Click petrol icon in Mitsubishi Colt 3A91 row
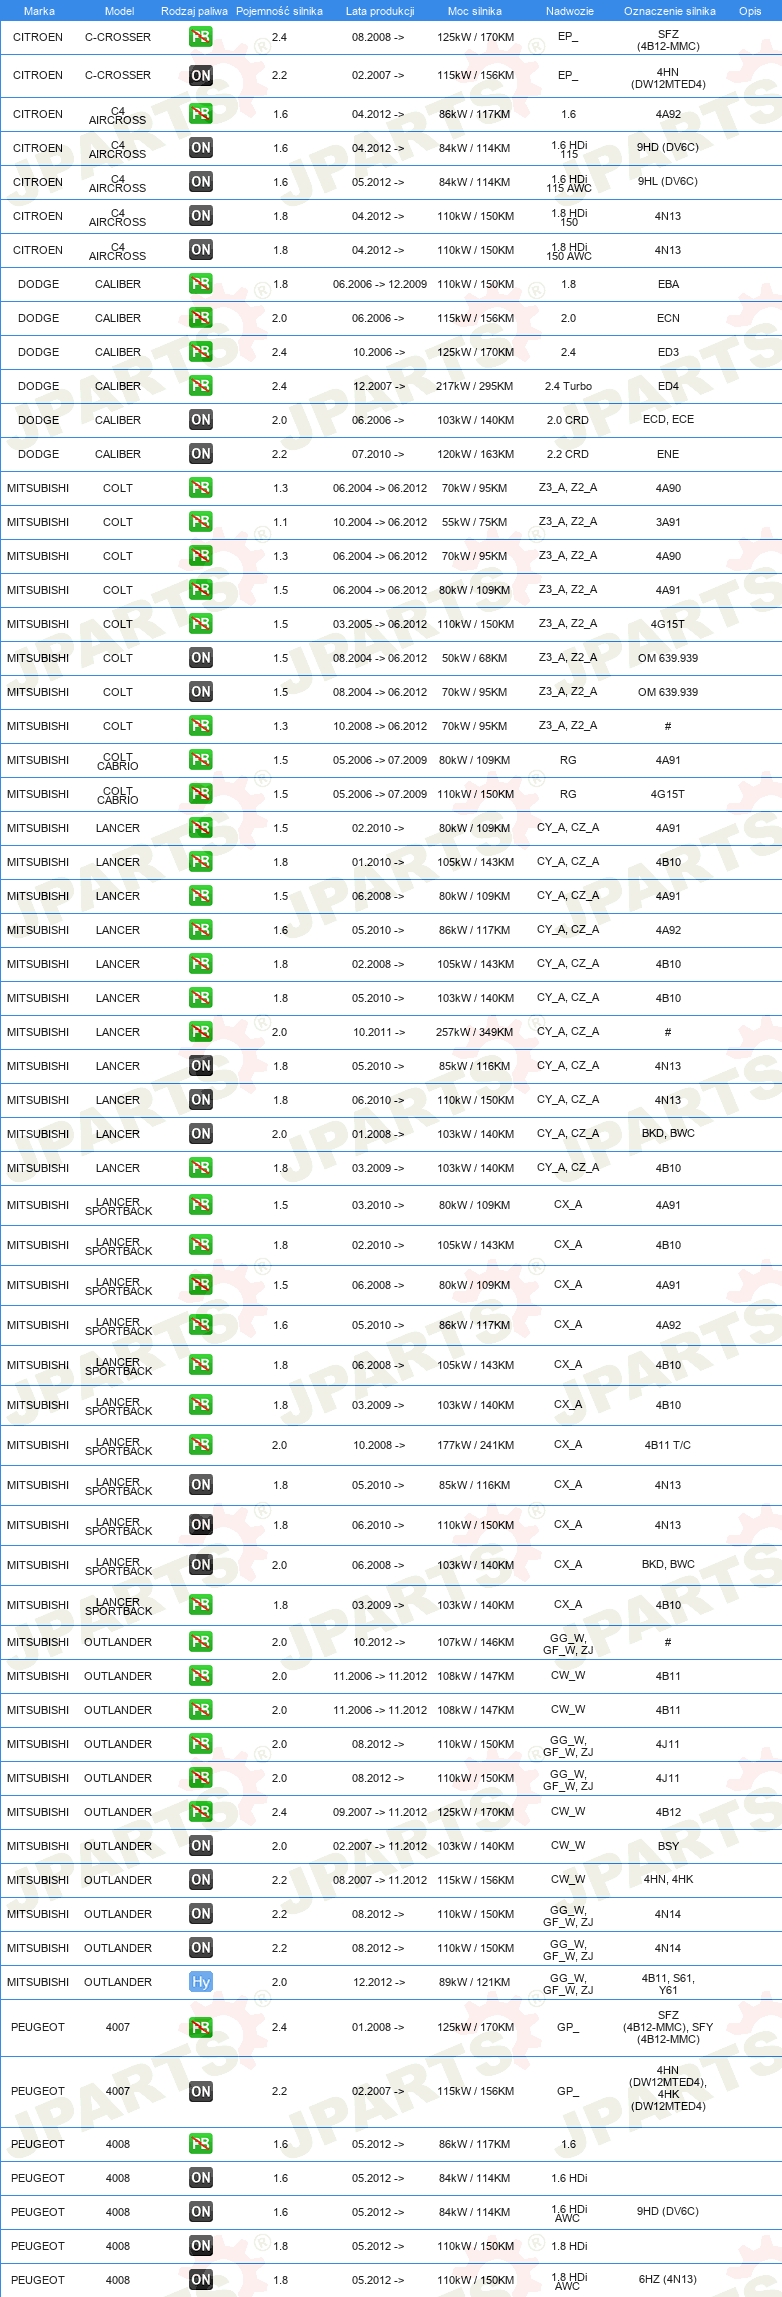782x2297 pixels. pos(201,522)
